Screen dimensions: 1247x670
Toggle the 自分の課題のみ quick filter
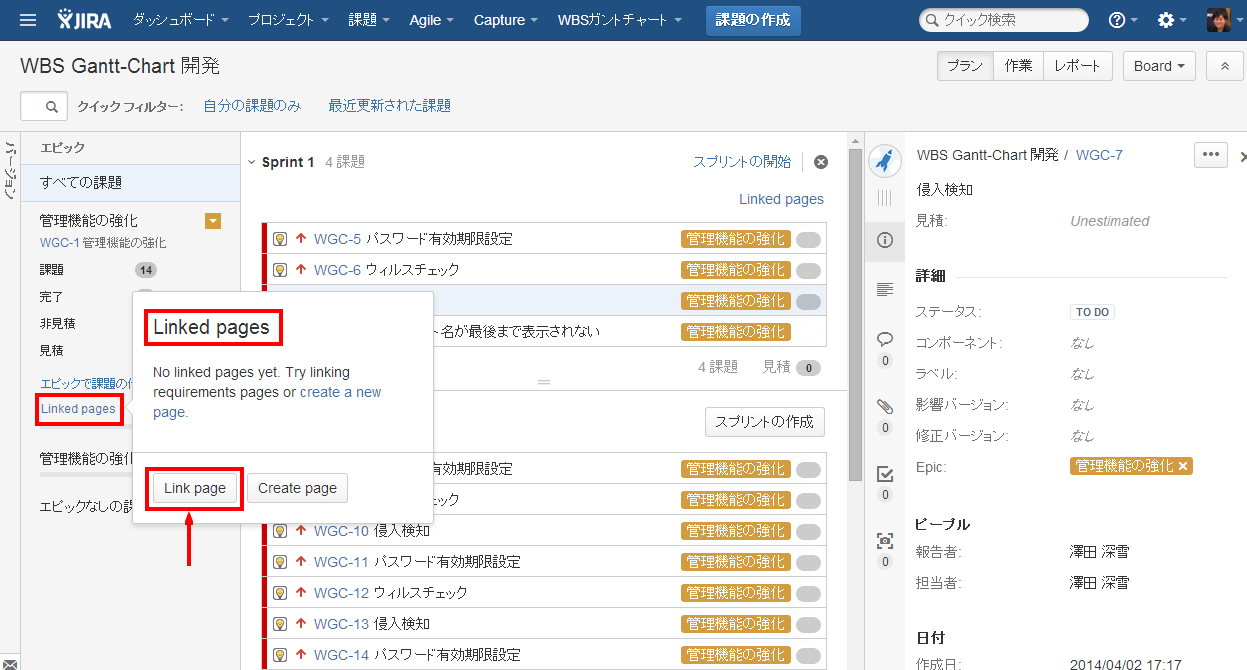pos(252,106)
